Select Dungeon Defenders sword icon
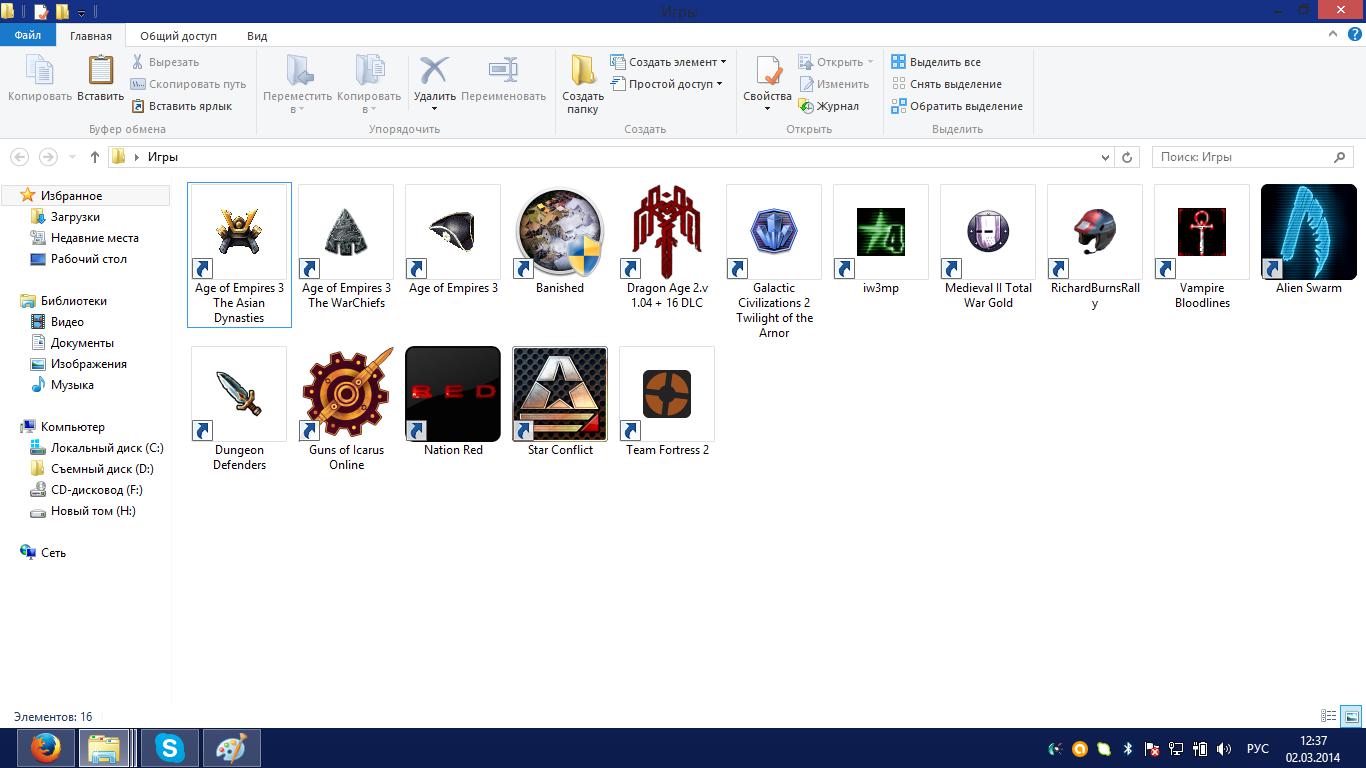 (239, 394)
